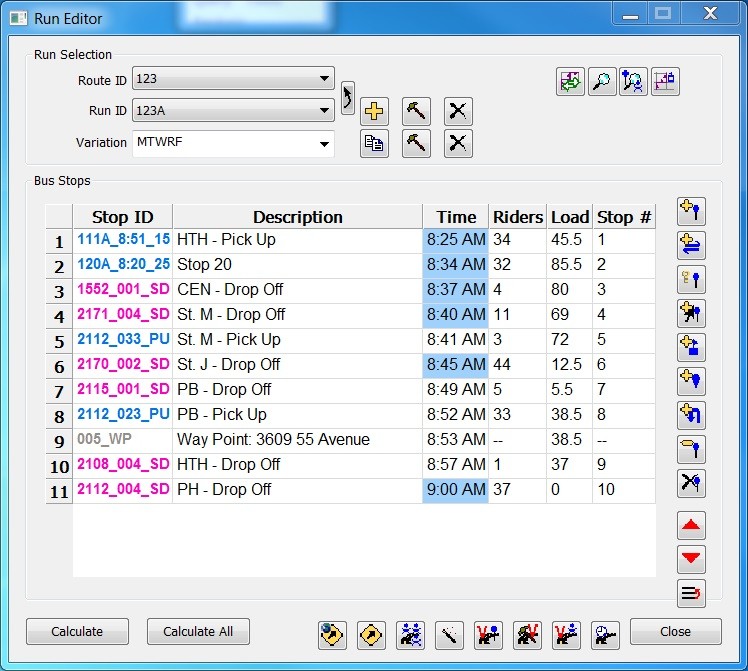Click the X delete icon in the Run ID row
748x671 pixels.
pos(458,111)
